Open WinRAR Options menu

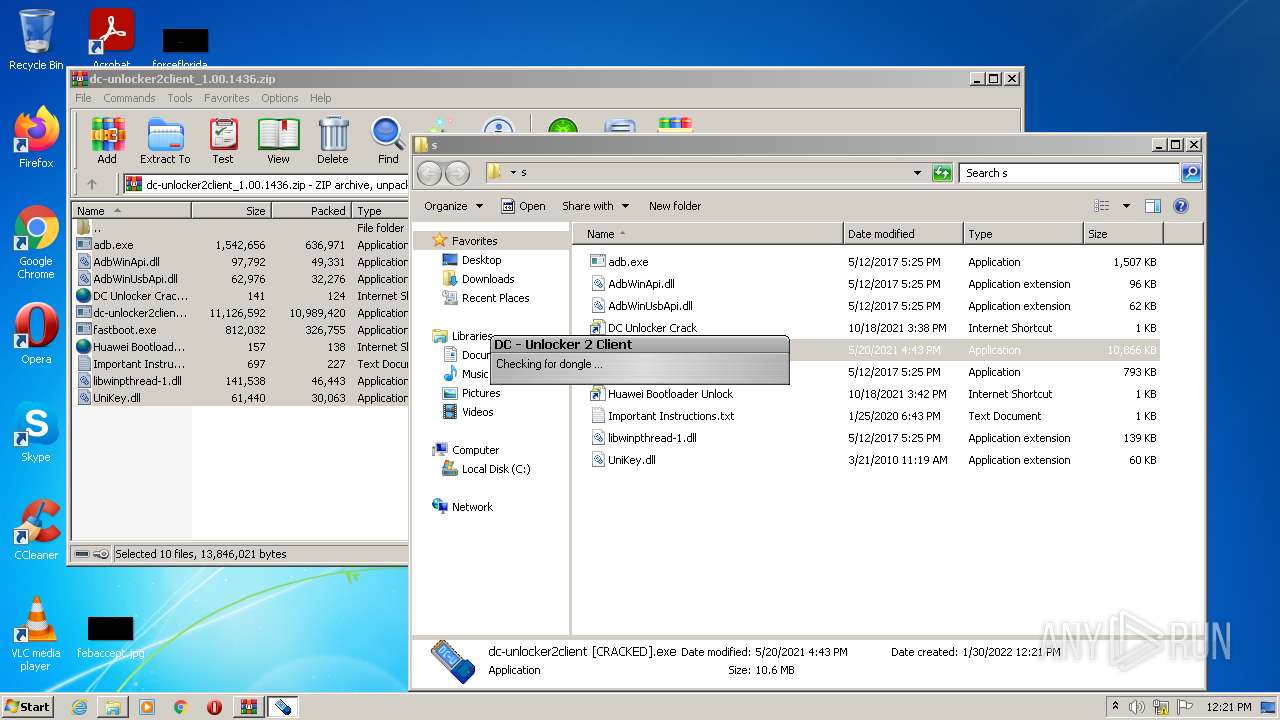click(280, 98)
